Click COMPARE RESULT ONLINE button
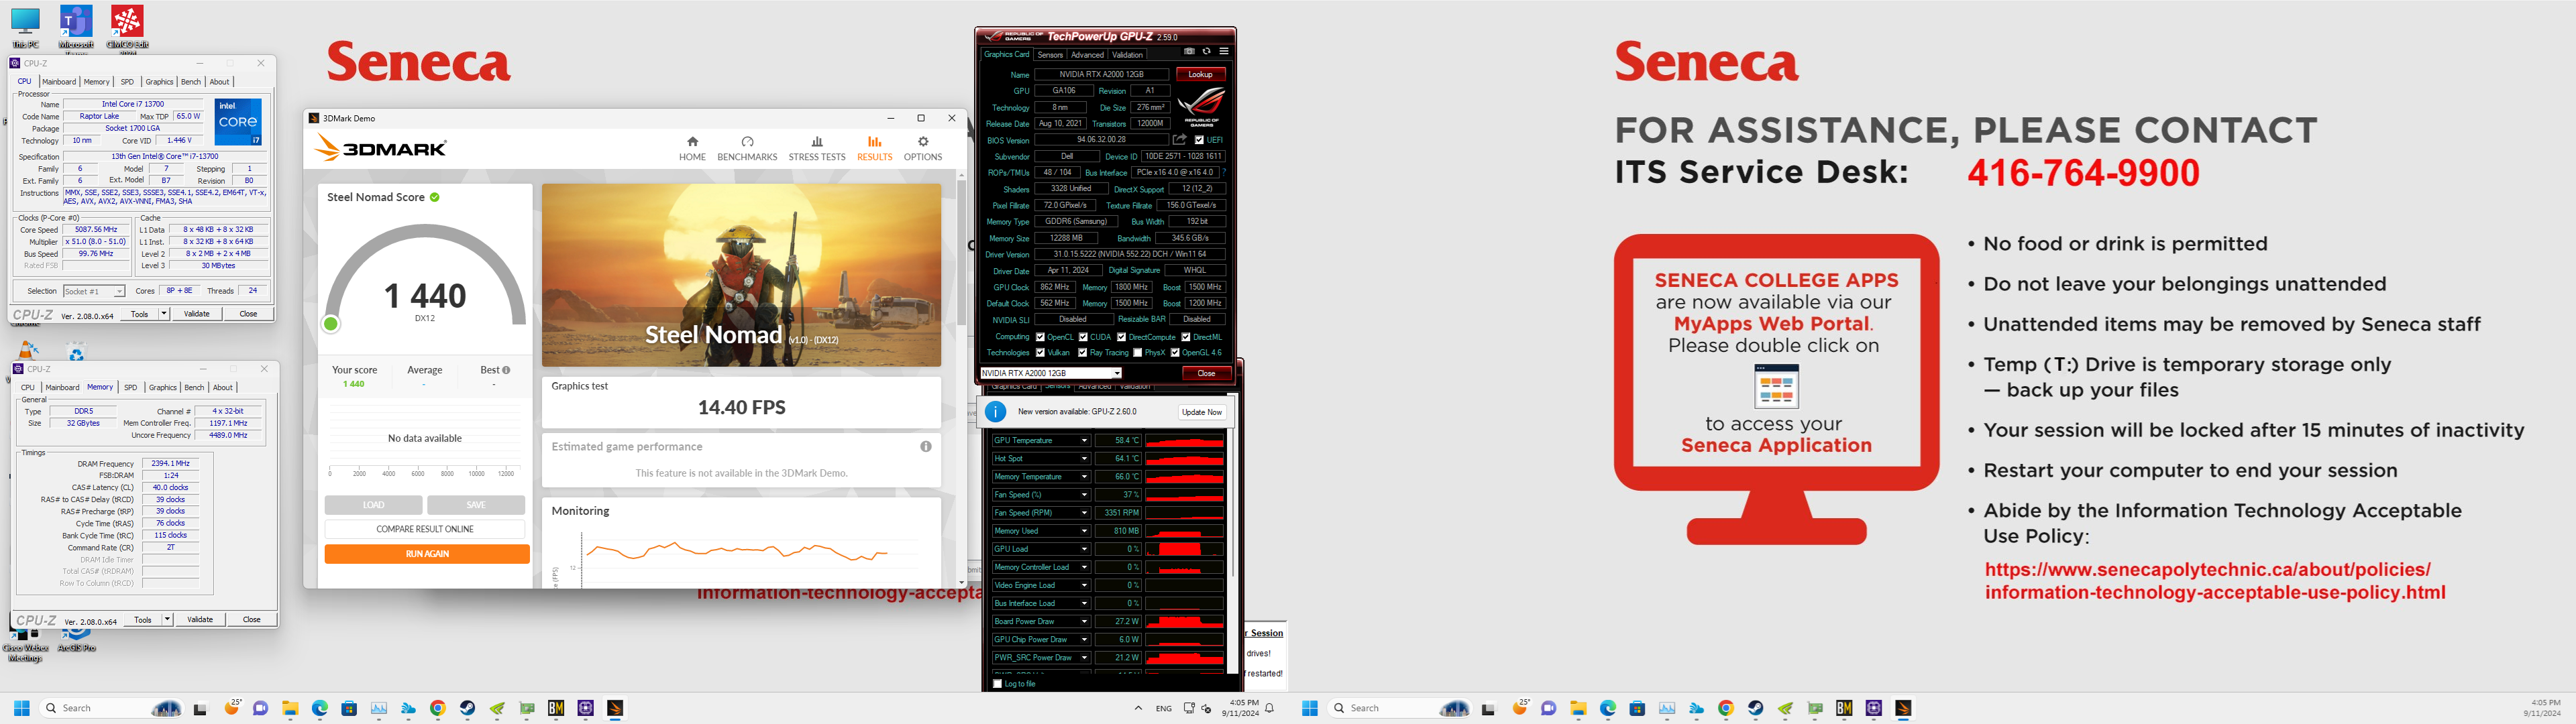This screenshot has width=2576, height=724. tap(425, 529)
